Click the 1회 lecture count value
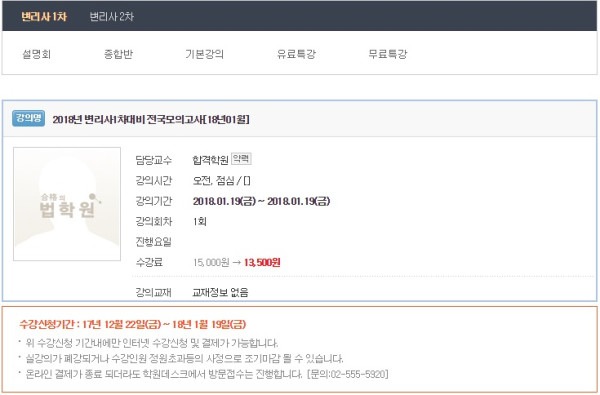Viewport: 600px width, 395px height. click(200, 221)
